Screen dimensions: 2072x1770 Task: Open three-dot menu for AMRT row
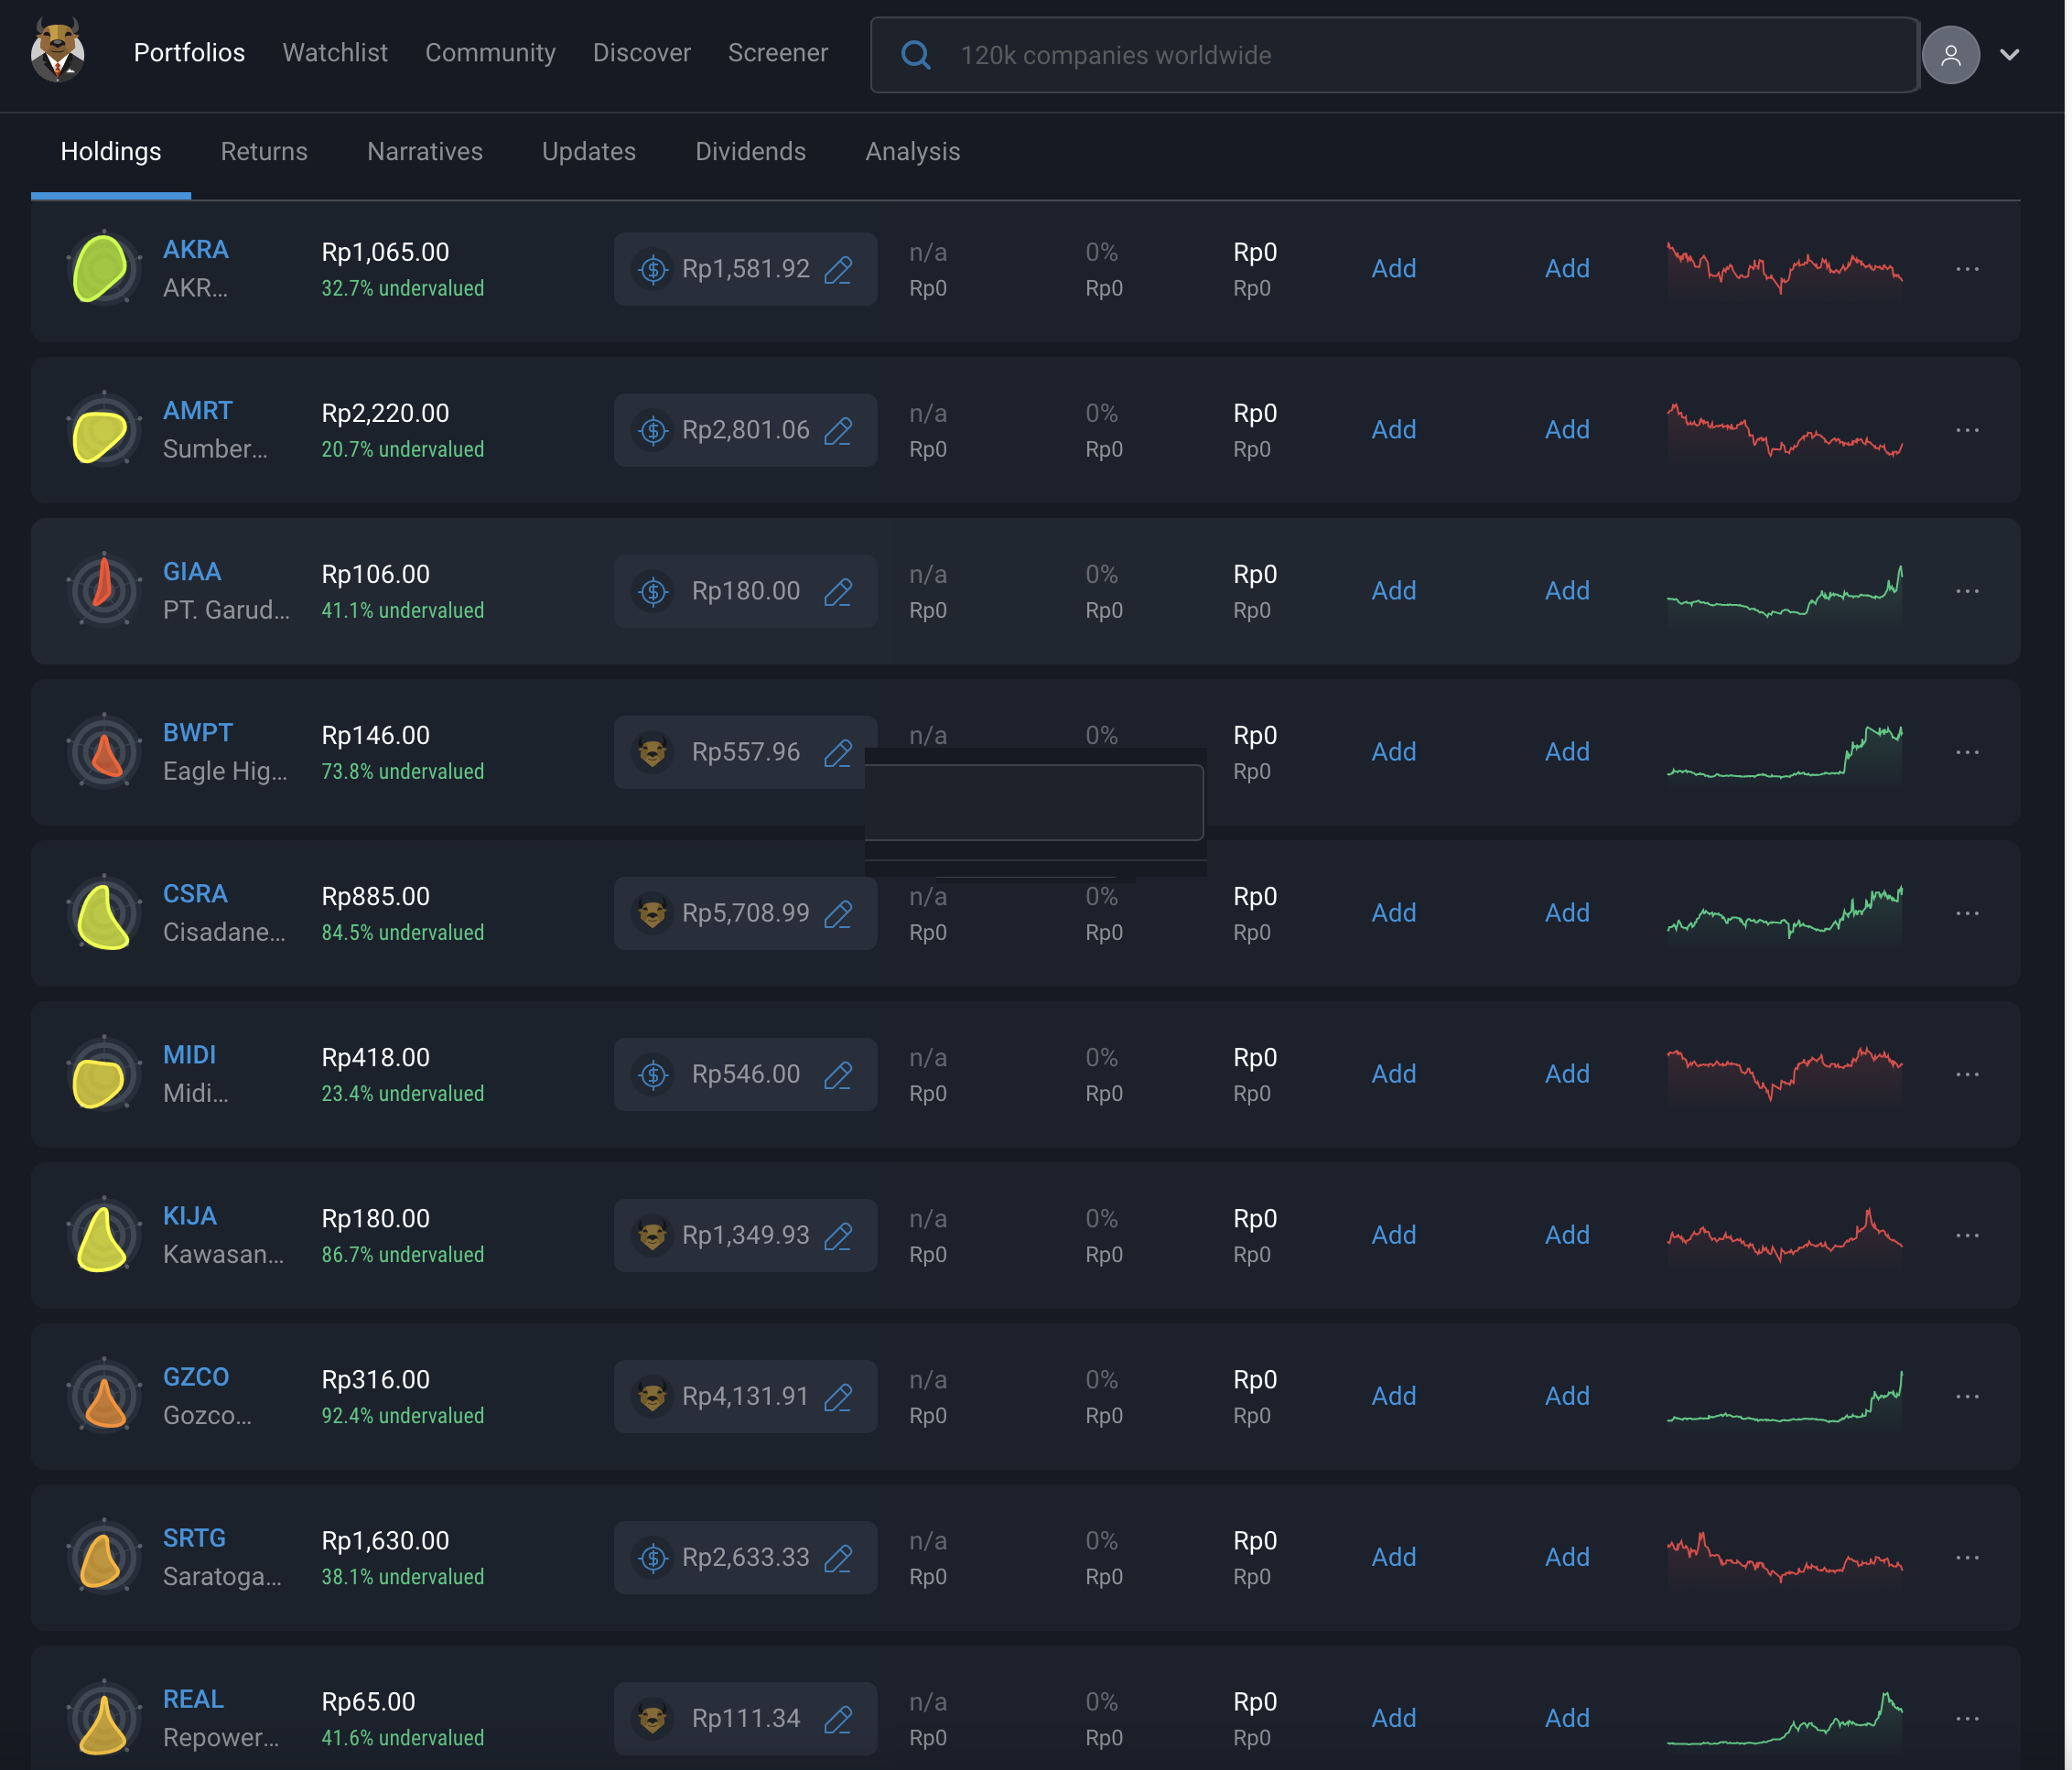[1966, 430]
